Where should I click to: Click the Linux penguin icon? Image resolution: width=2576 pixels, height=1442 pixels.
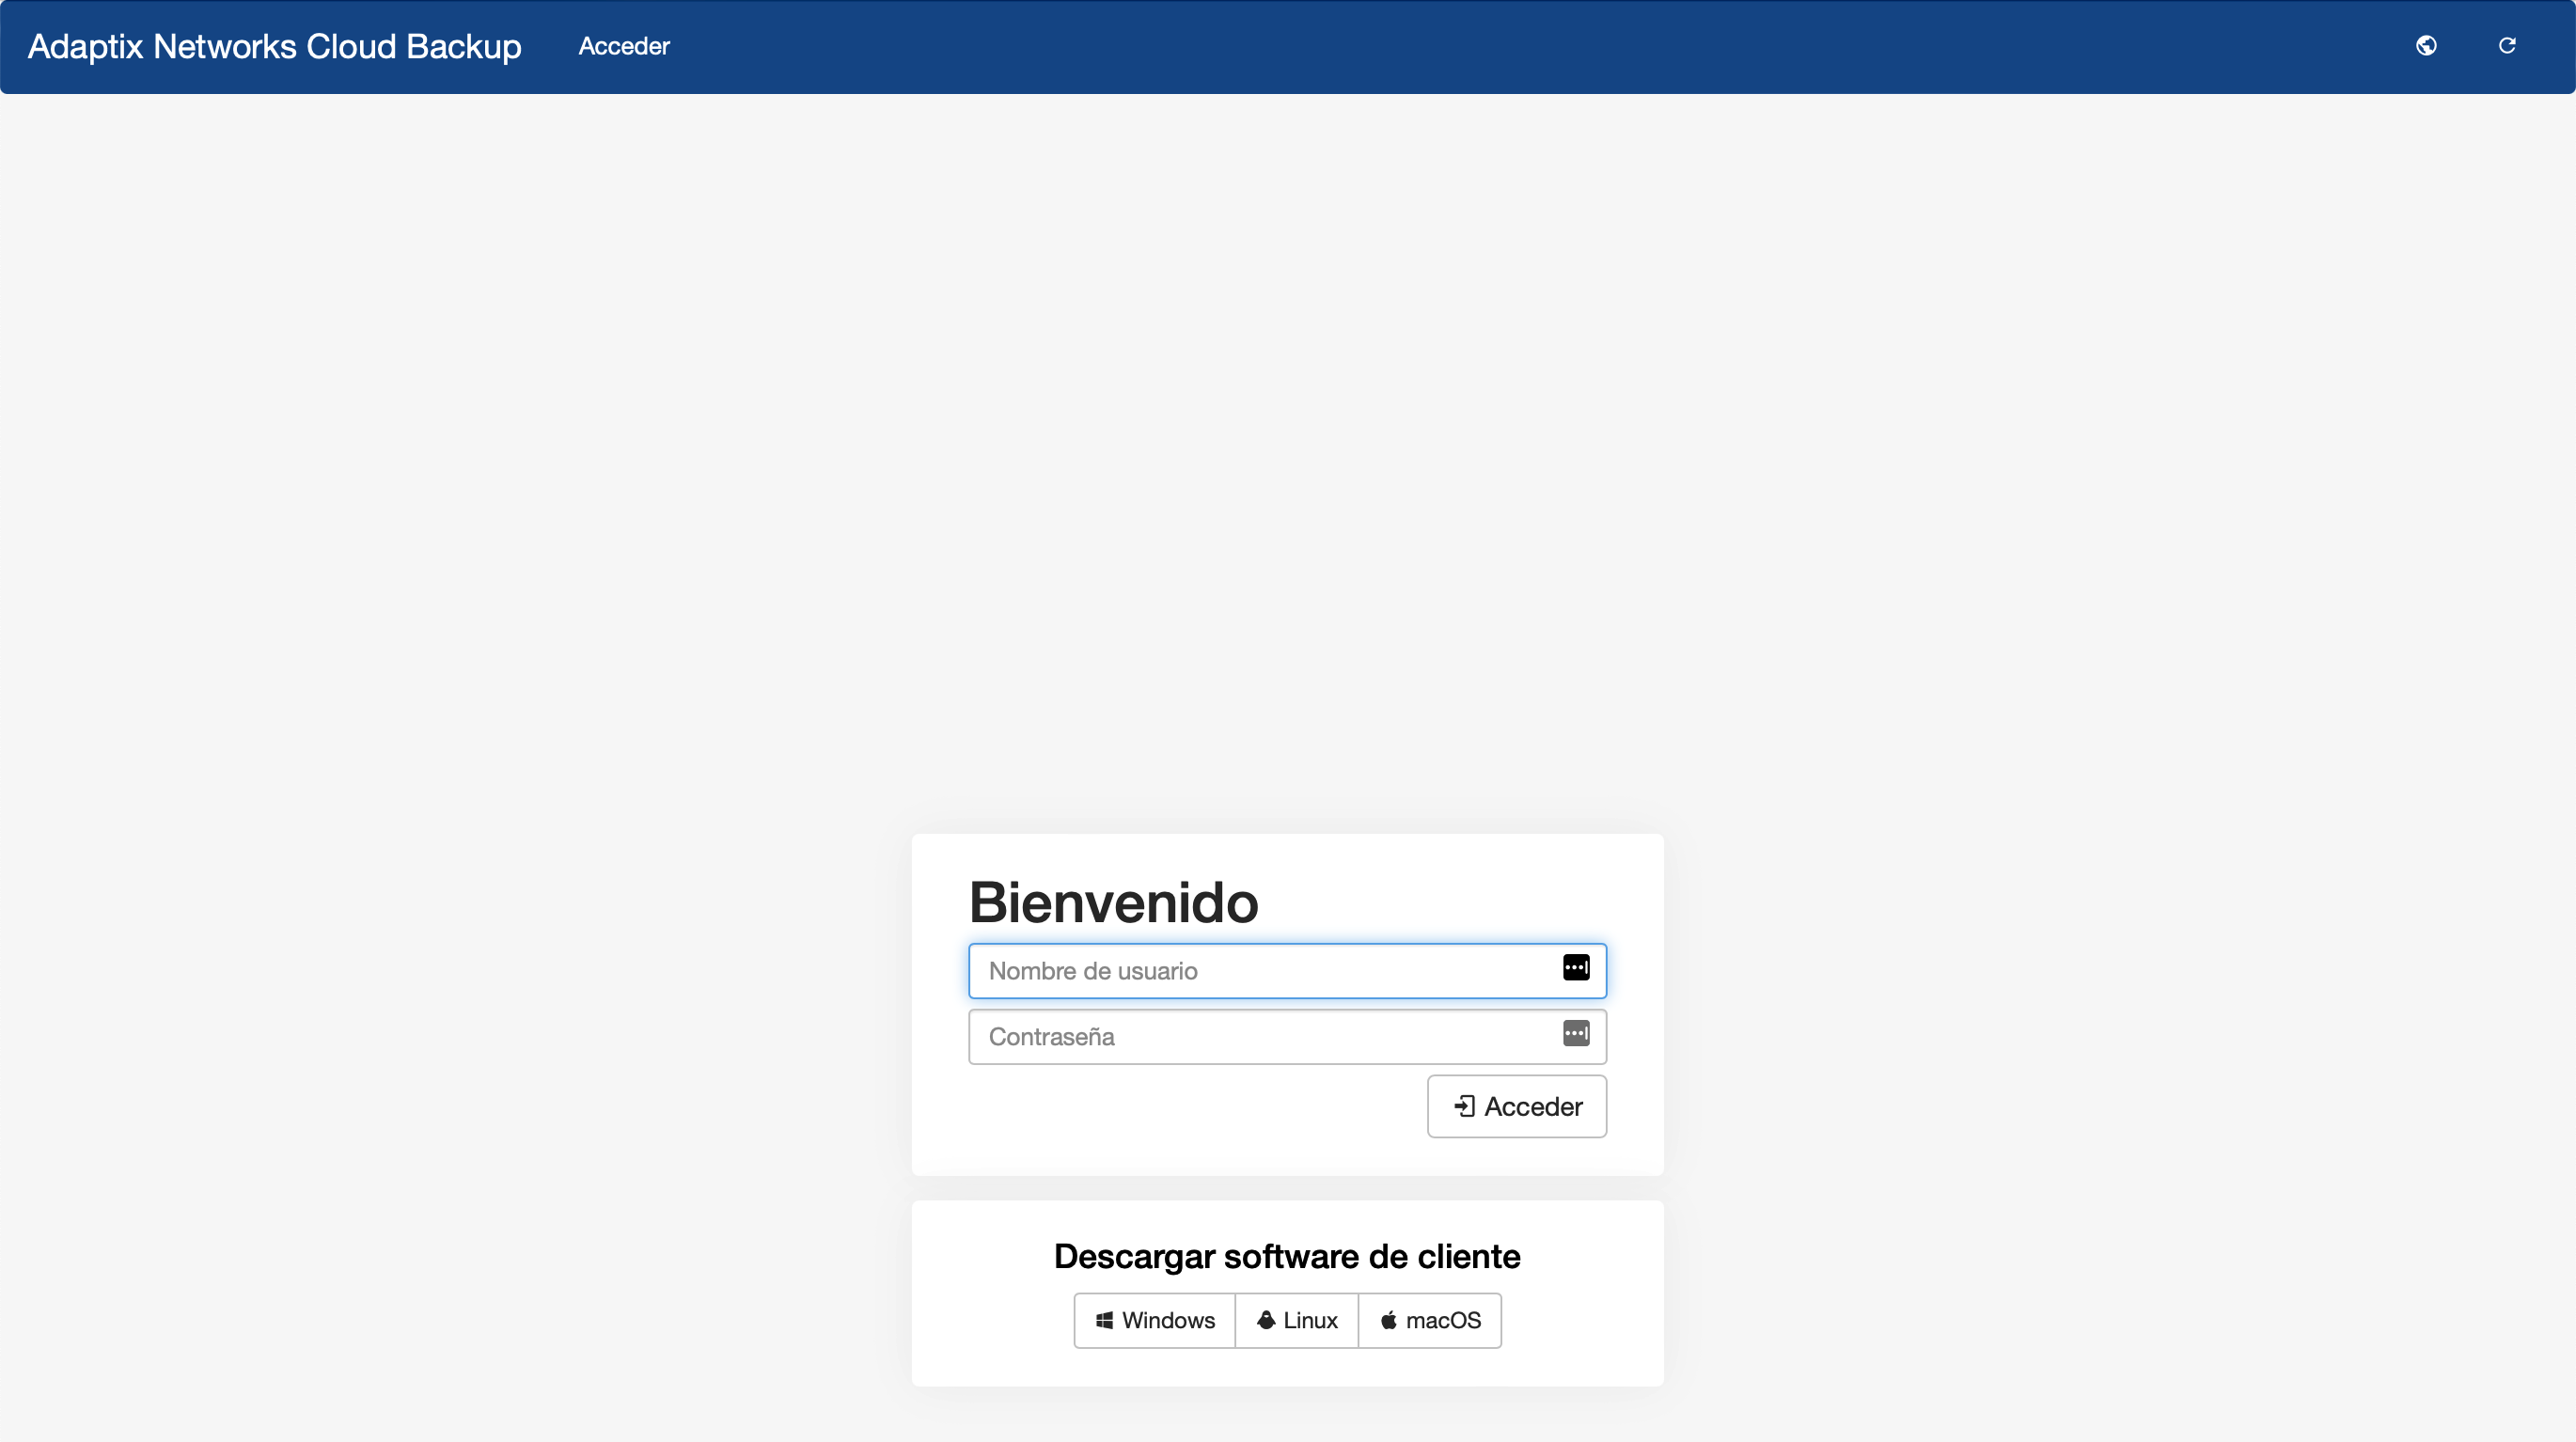1266,1321
